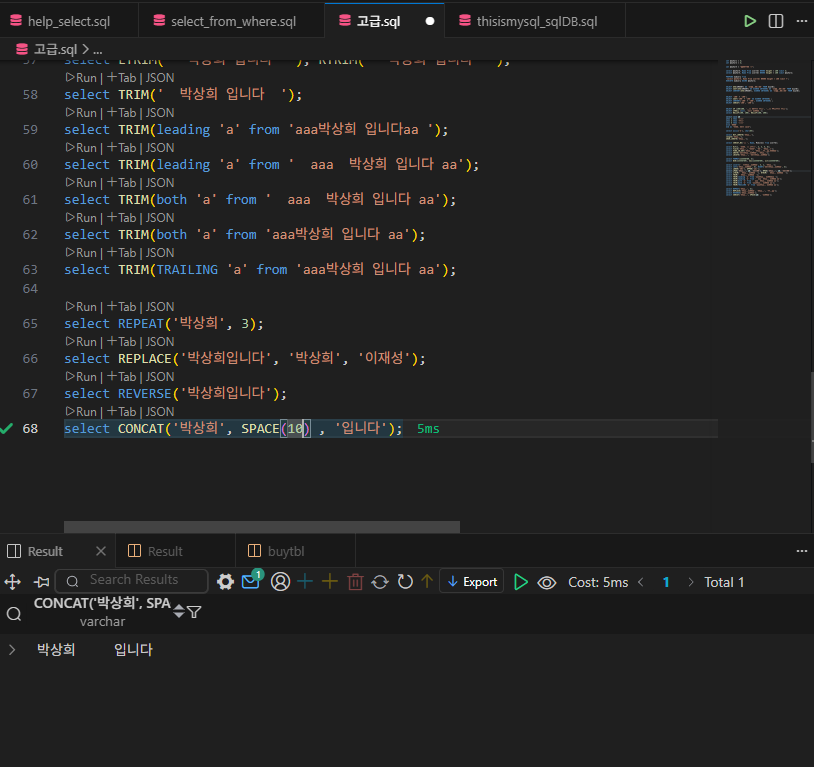Click the unsaved dot on 고급.sql tab

[430, 21]
